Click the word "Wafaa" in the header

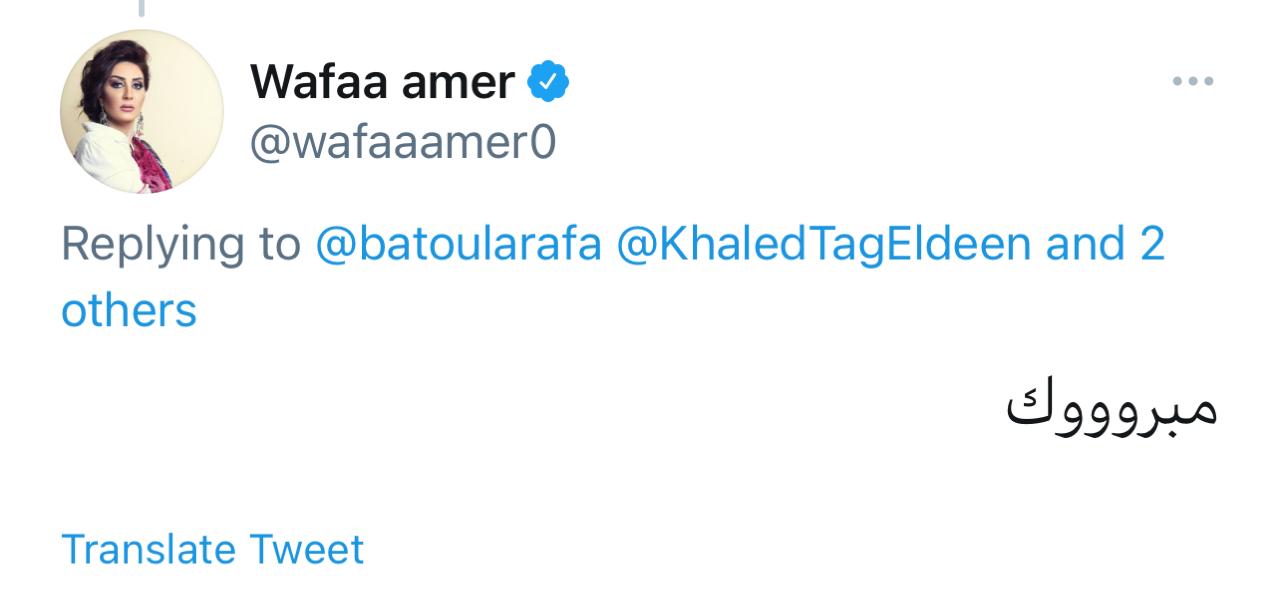pos(320,82)
